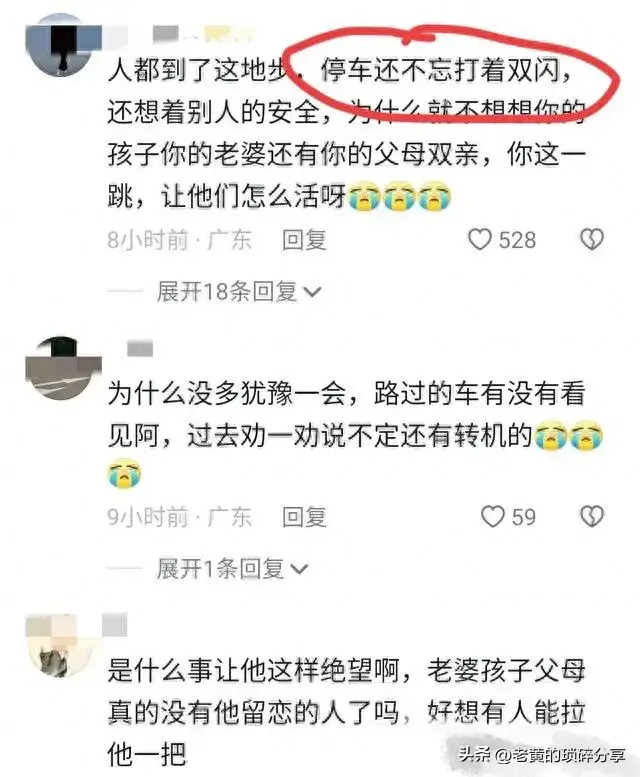Click chevron next to 展开1条回复
This screenshot has height=777, width=640.
tap(299, 569)
